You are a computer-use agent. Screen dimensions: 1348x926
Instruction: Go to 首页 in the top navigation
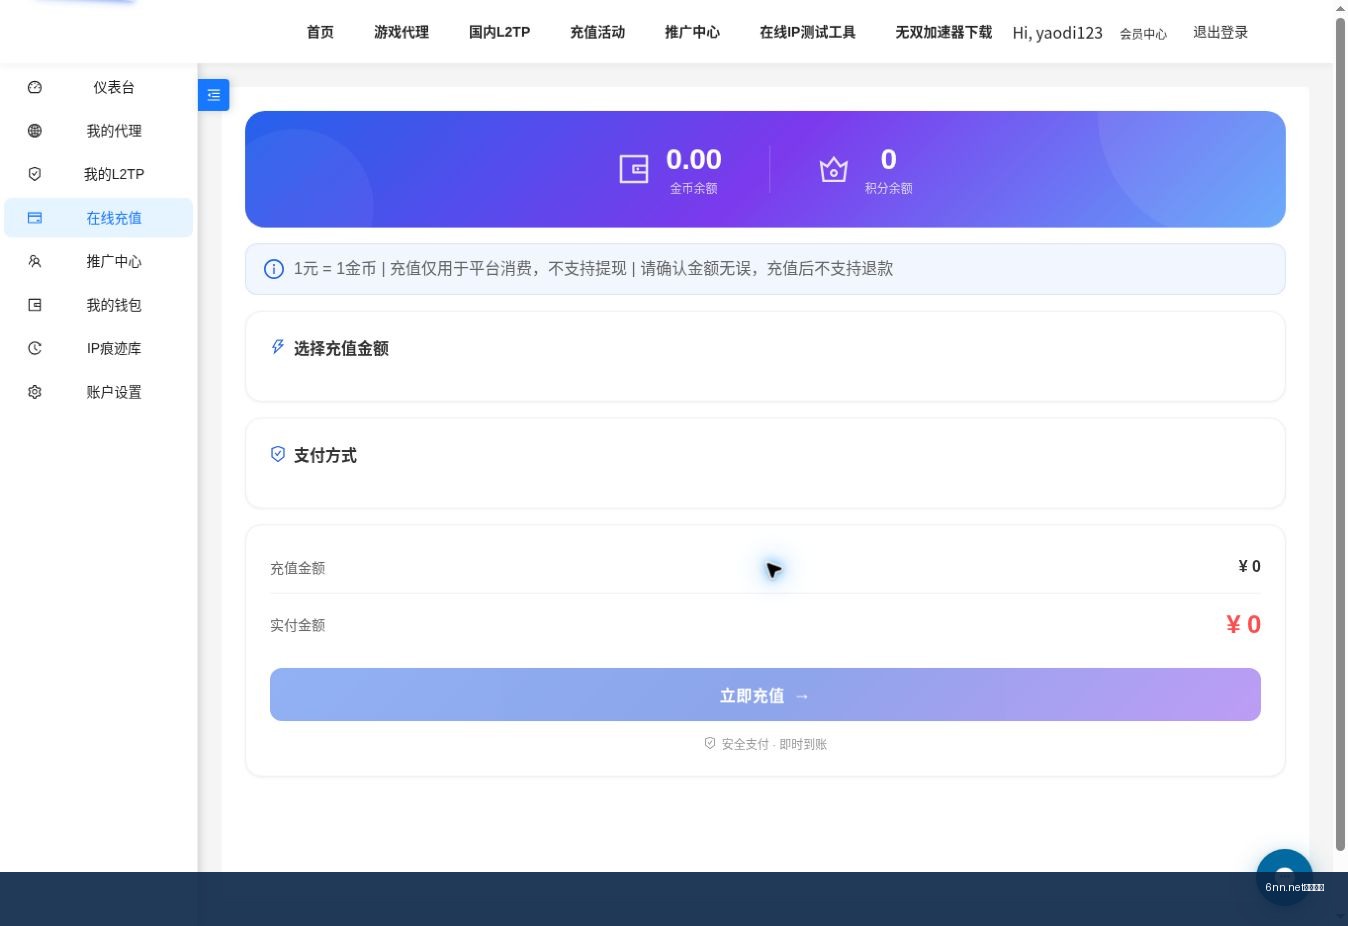tap(320, 32)
